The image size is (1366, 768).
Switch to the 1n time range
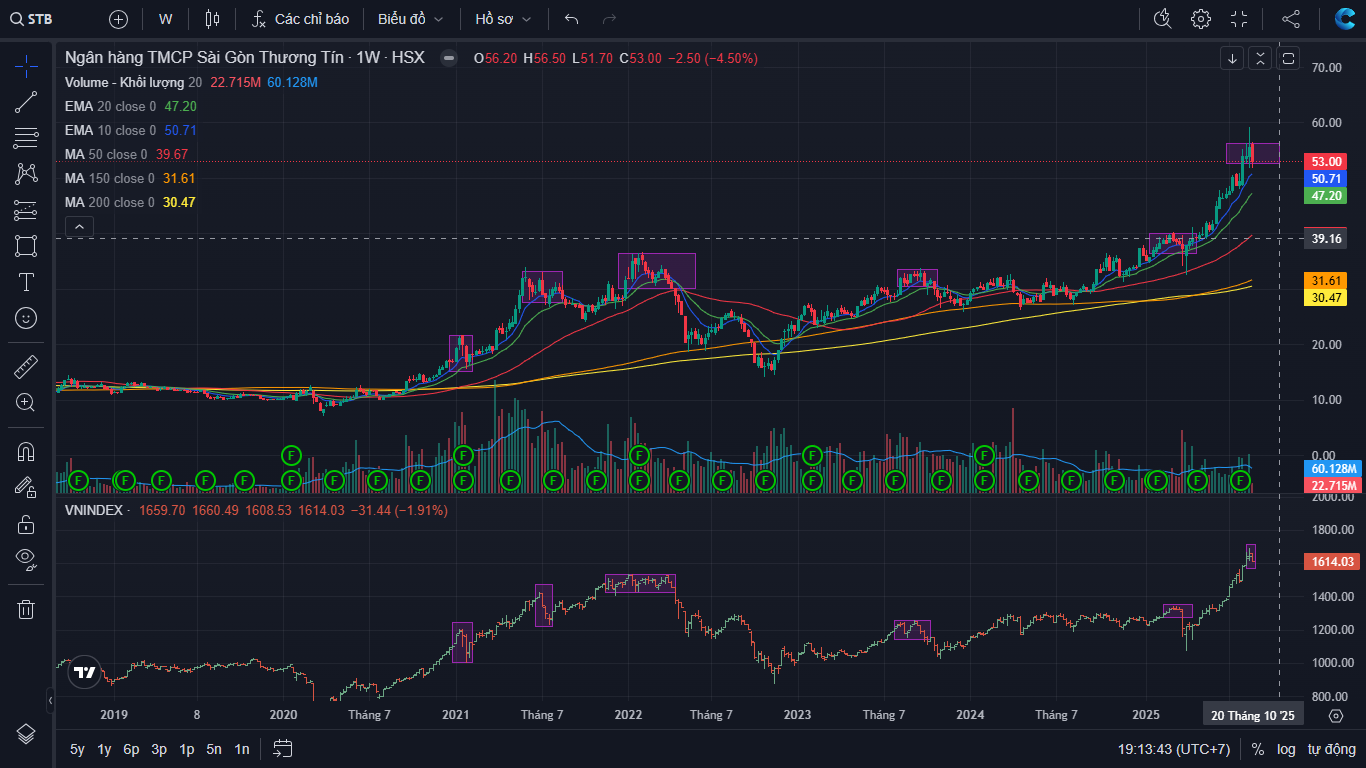[x=241, y=749]
